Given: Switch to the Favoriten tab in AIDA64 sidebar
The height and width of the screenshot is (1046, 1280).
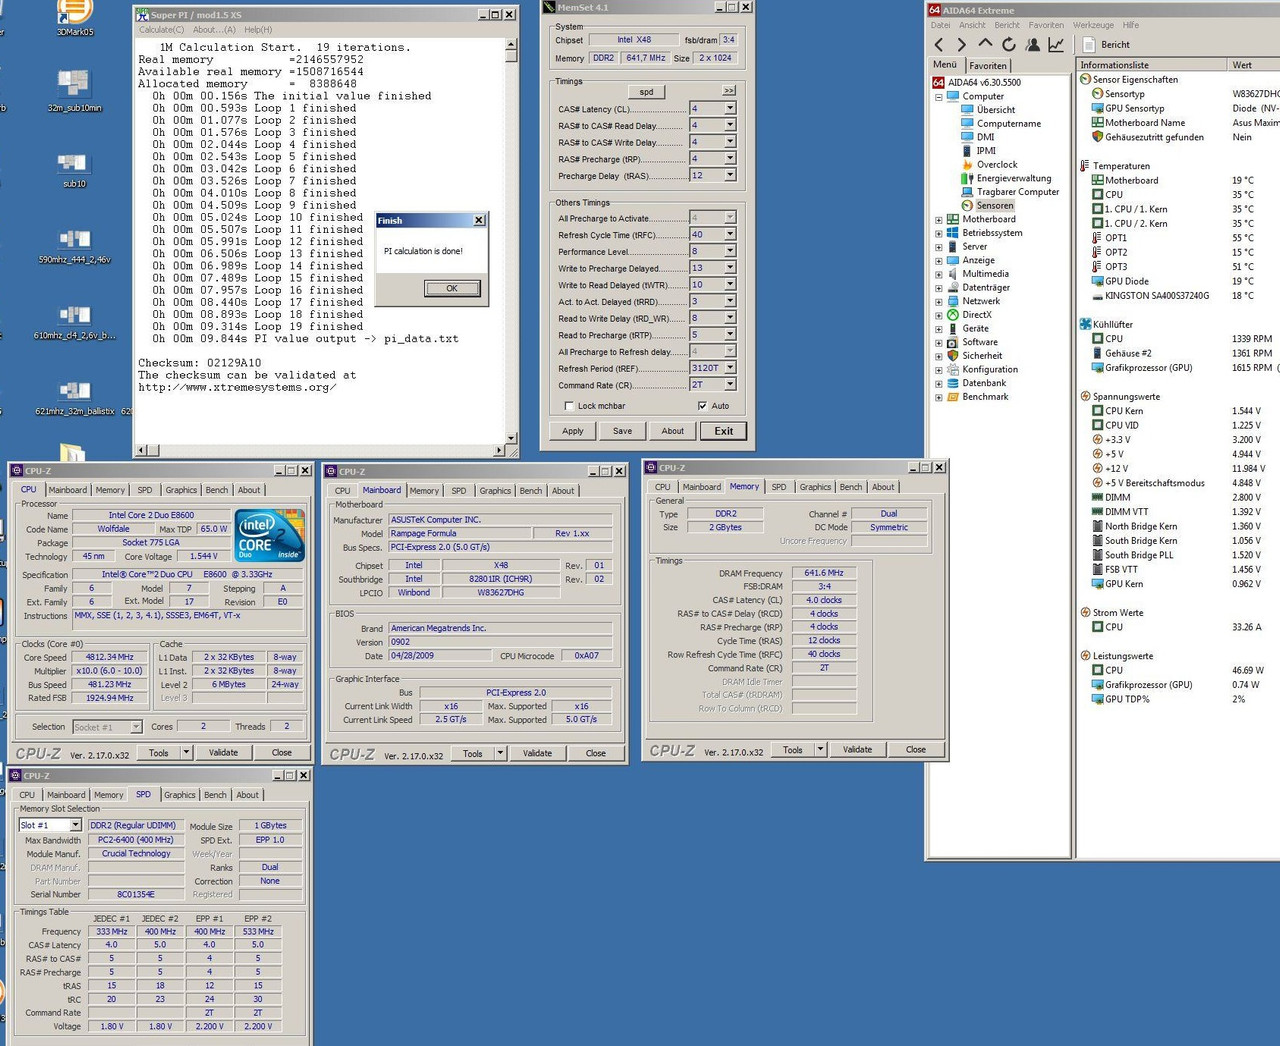Looking at the screenshot, I should click(988, 66).
